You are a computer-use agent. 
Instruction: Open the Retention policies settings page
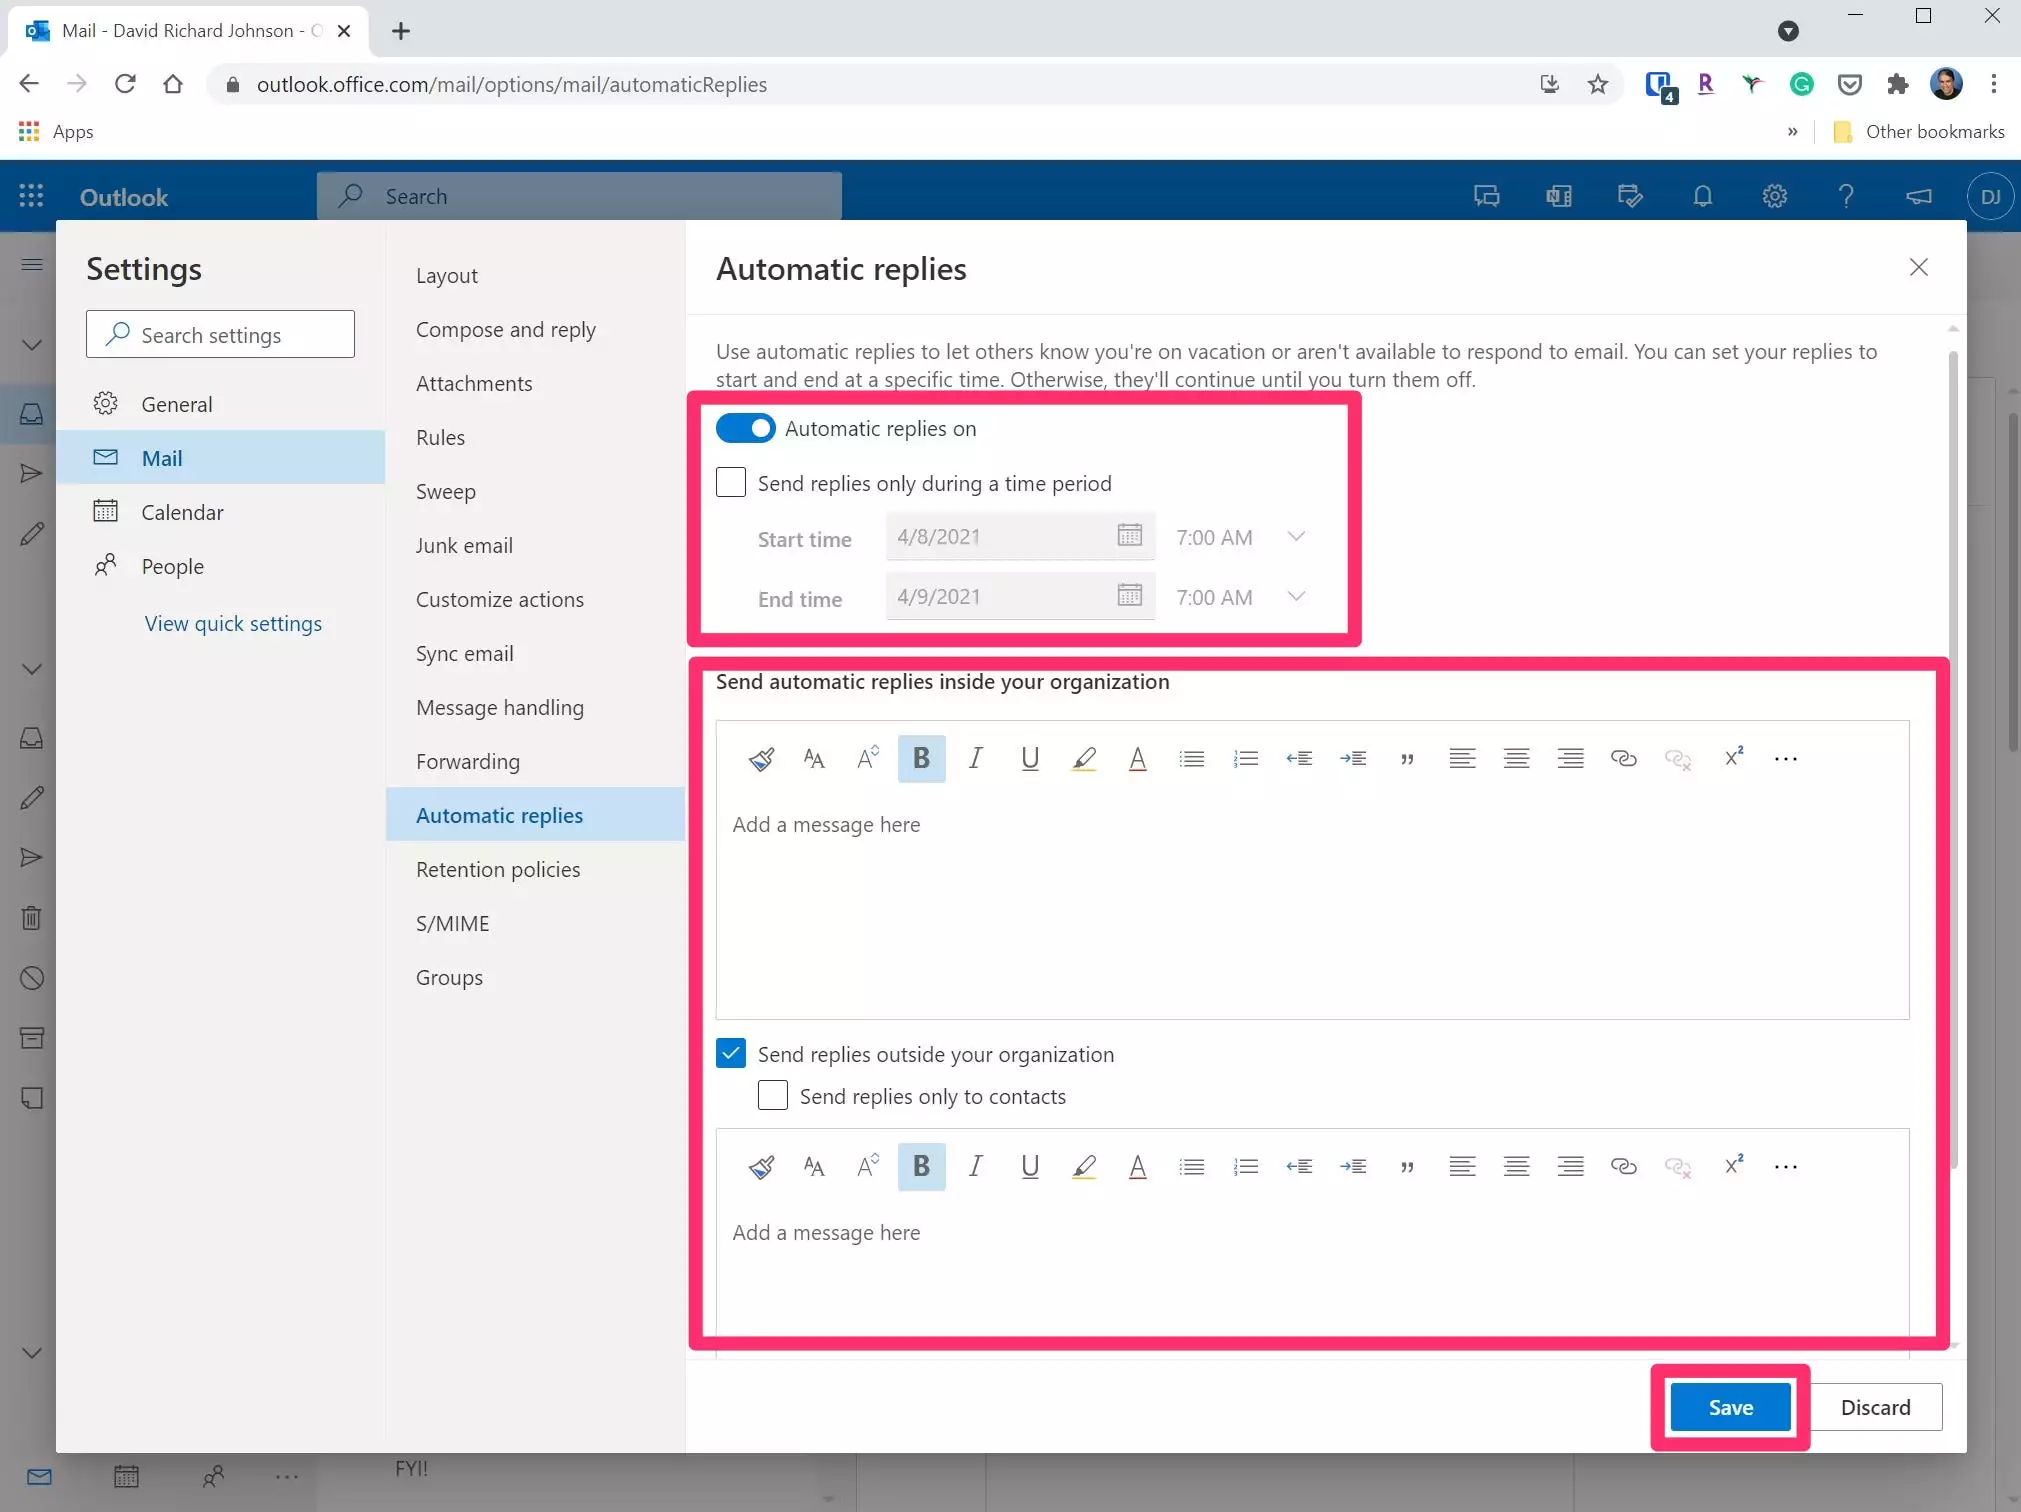497,869
